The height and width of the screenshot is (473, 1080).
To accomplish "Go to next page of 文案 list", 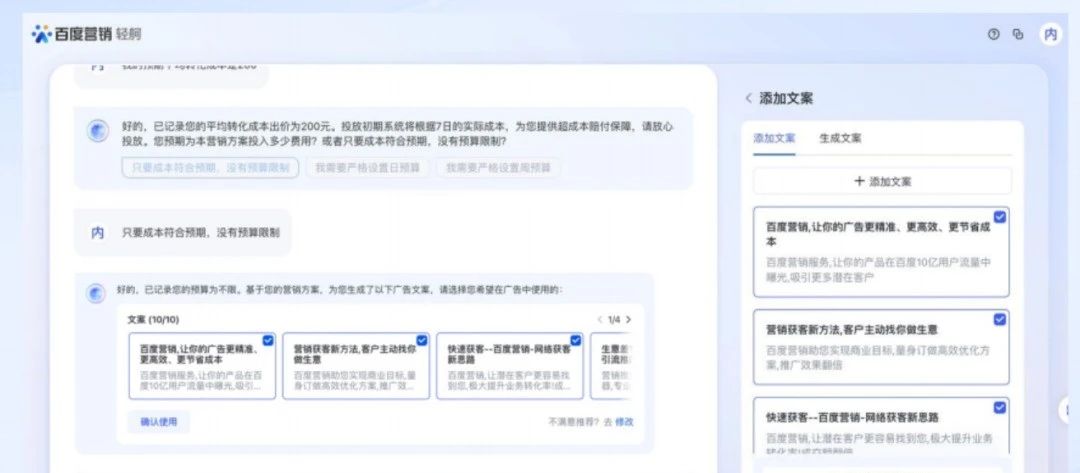I will coord(628,319).
